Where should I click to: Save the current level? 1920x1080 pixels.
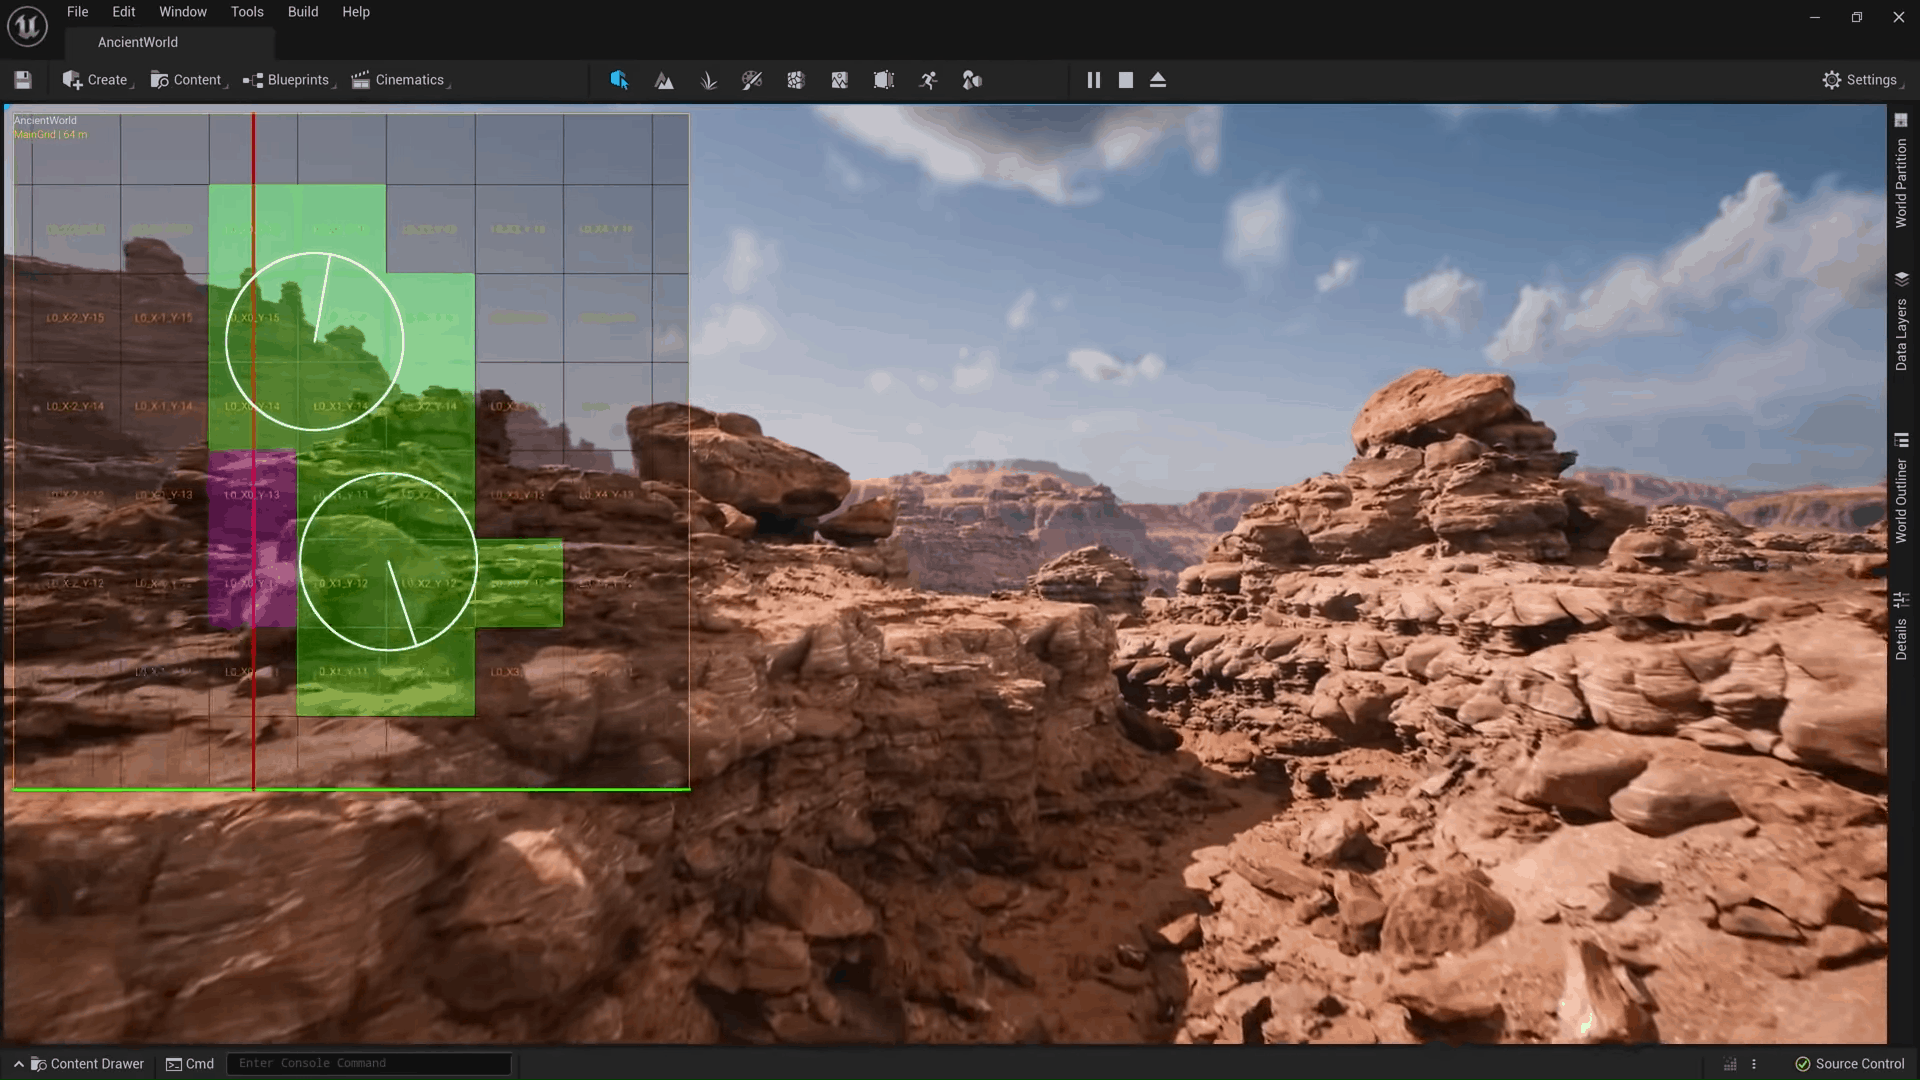tap(22, 80)
